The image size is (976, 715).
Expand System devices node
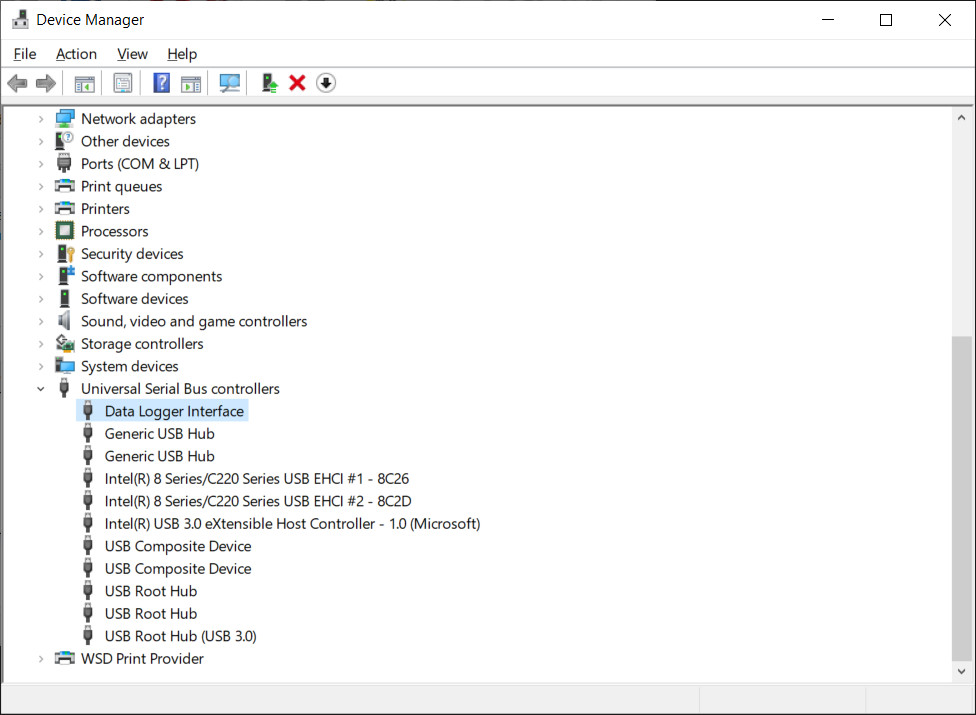coord(41,367)
